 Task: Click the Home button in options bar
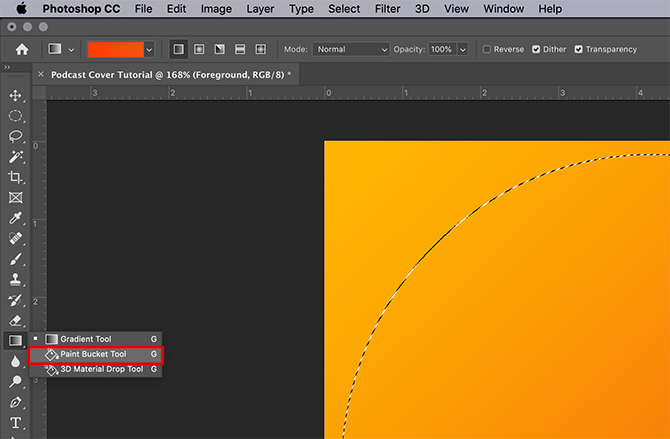click(x=21, y=49)
